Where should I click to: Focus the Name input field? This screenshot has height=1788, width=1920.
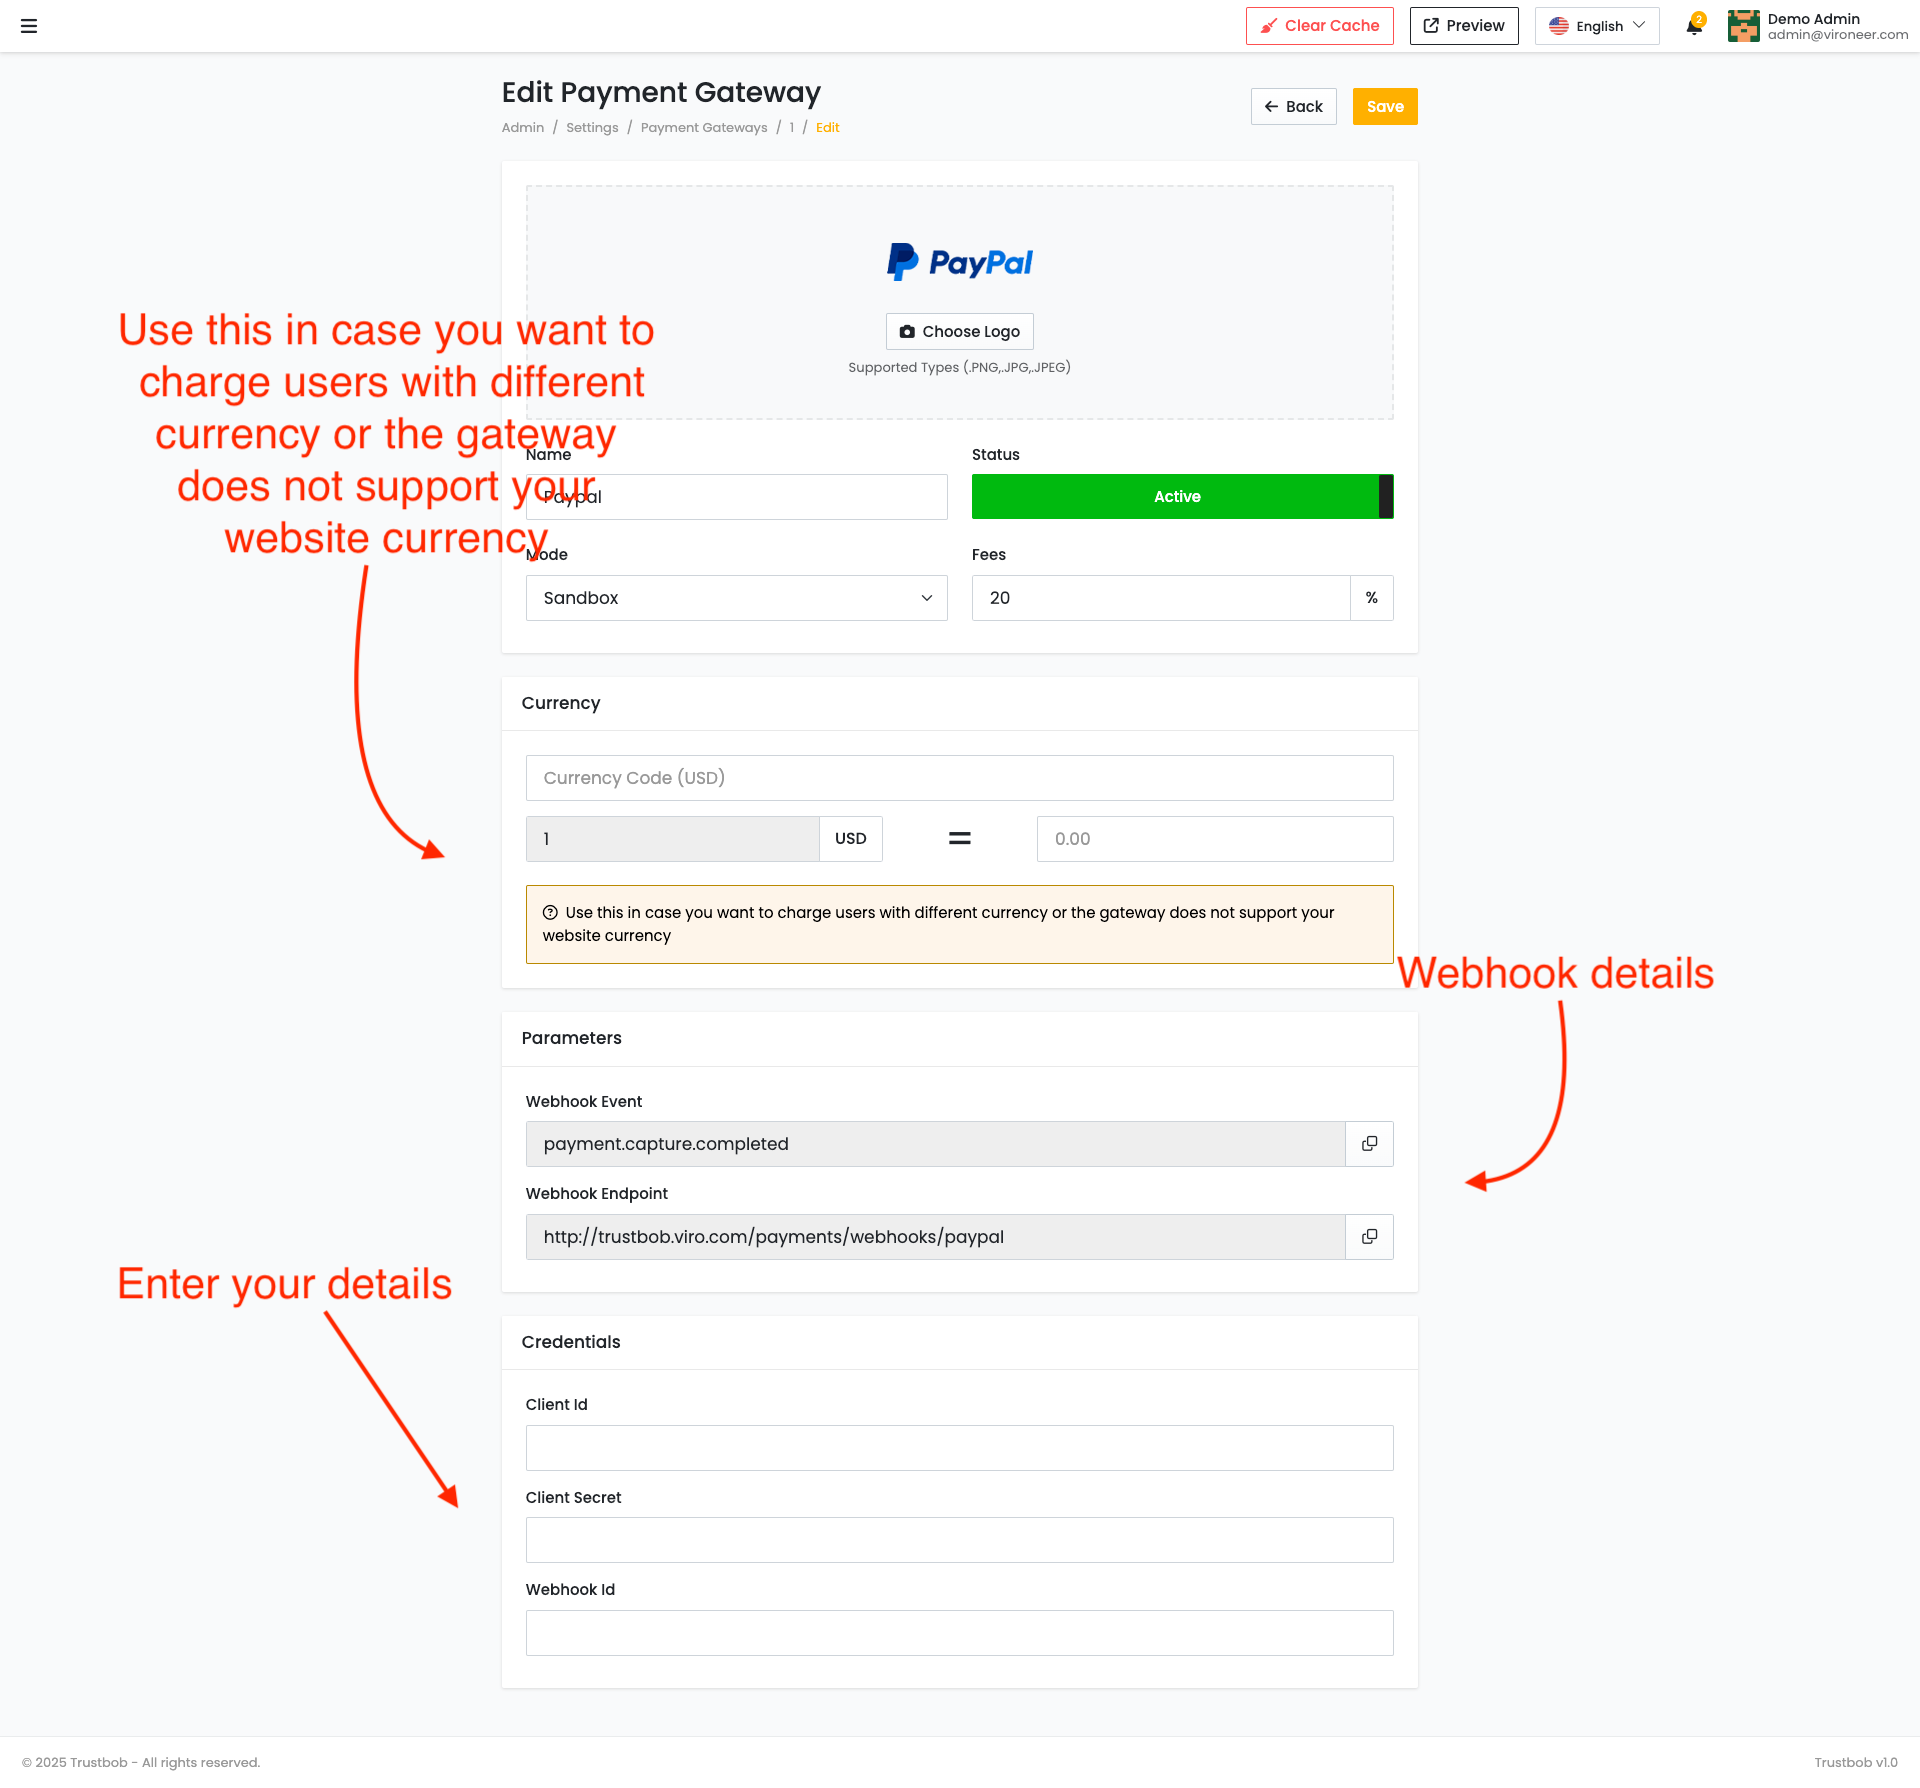(737, 497)
